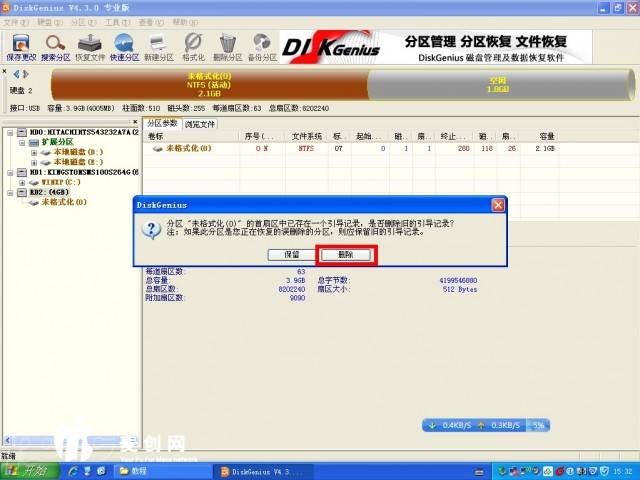Close the DiskGenius confirmation dialog
The height and width of the screenshot is (480, 640).
497,204
